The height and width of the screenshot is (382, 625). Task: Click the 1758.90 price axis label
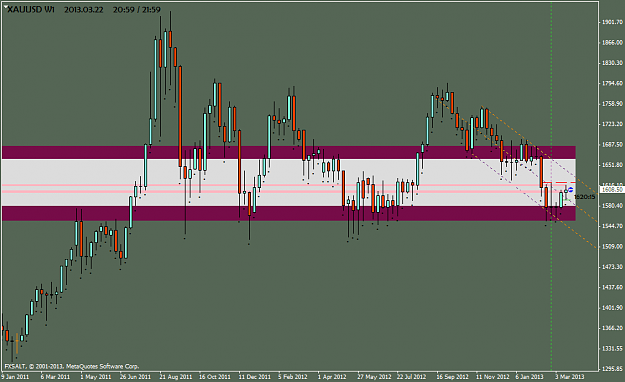612,104
